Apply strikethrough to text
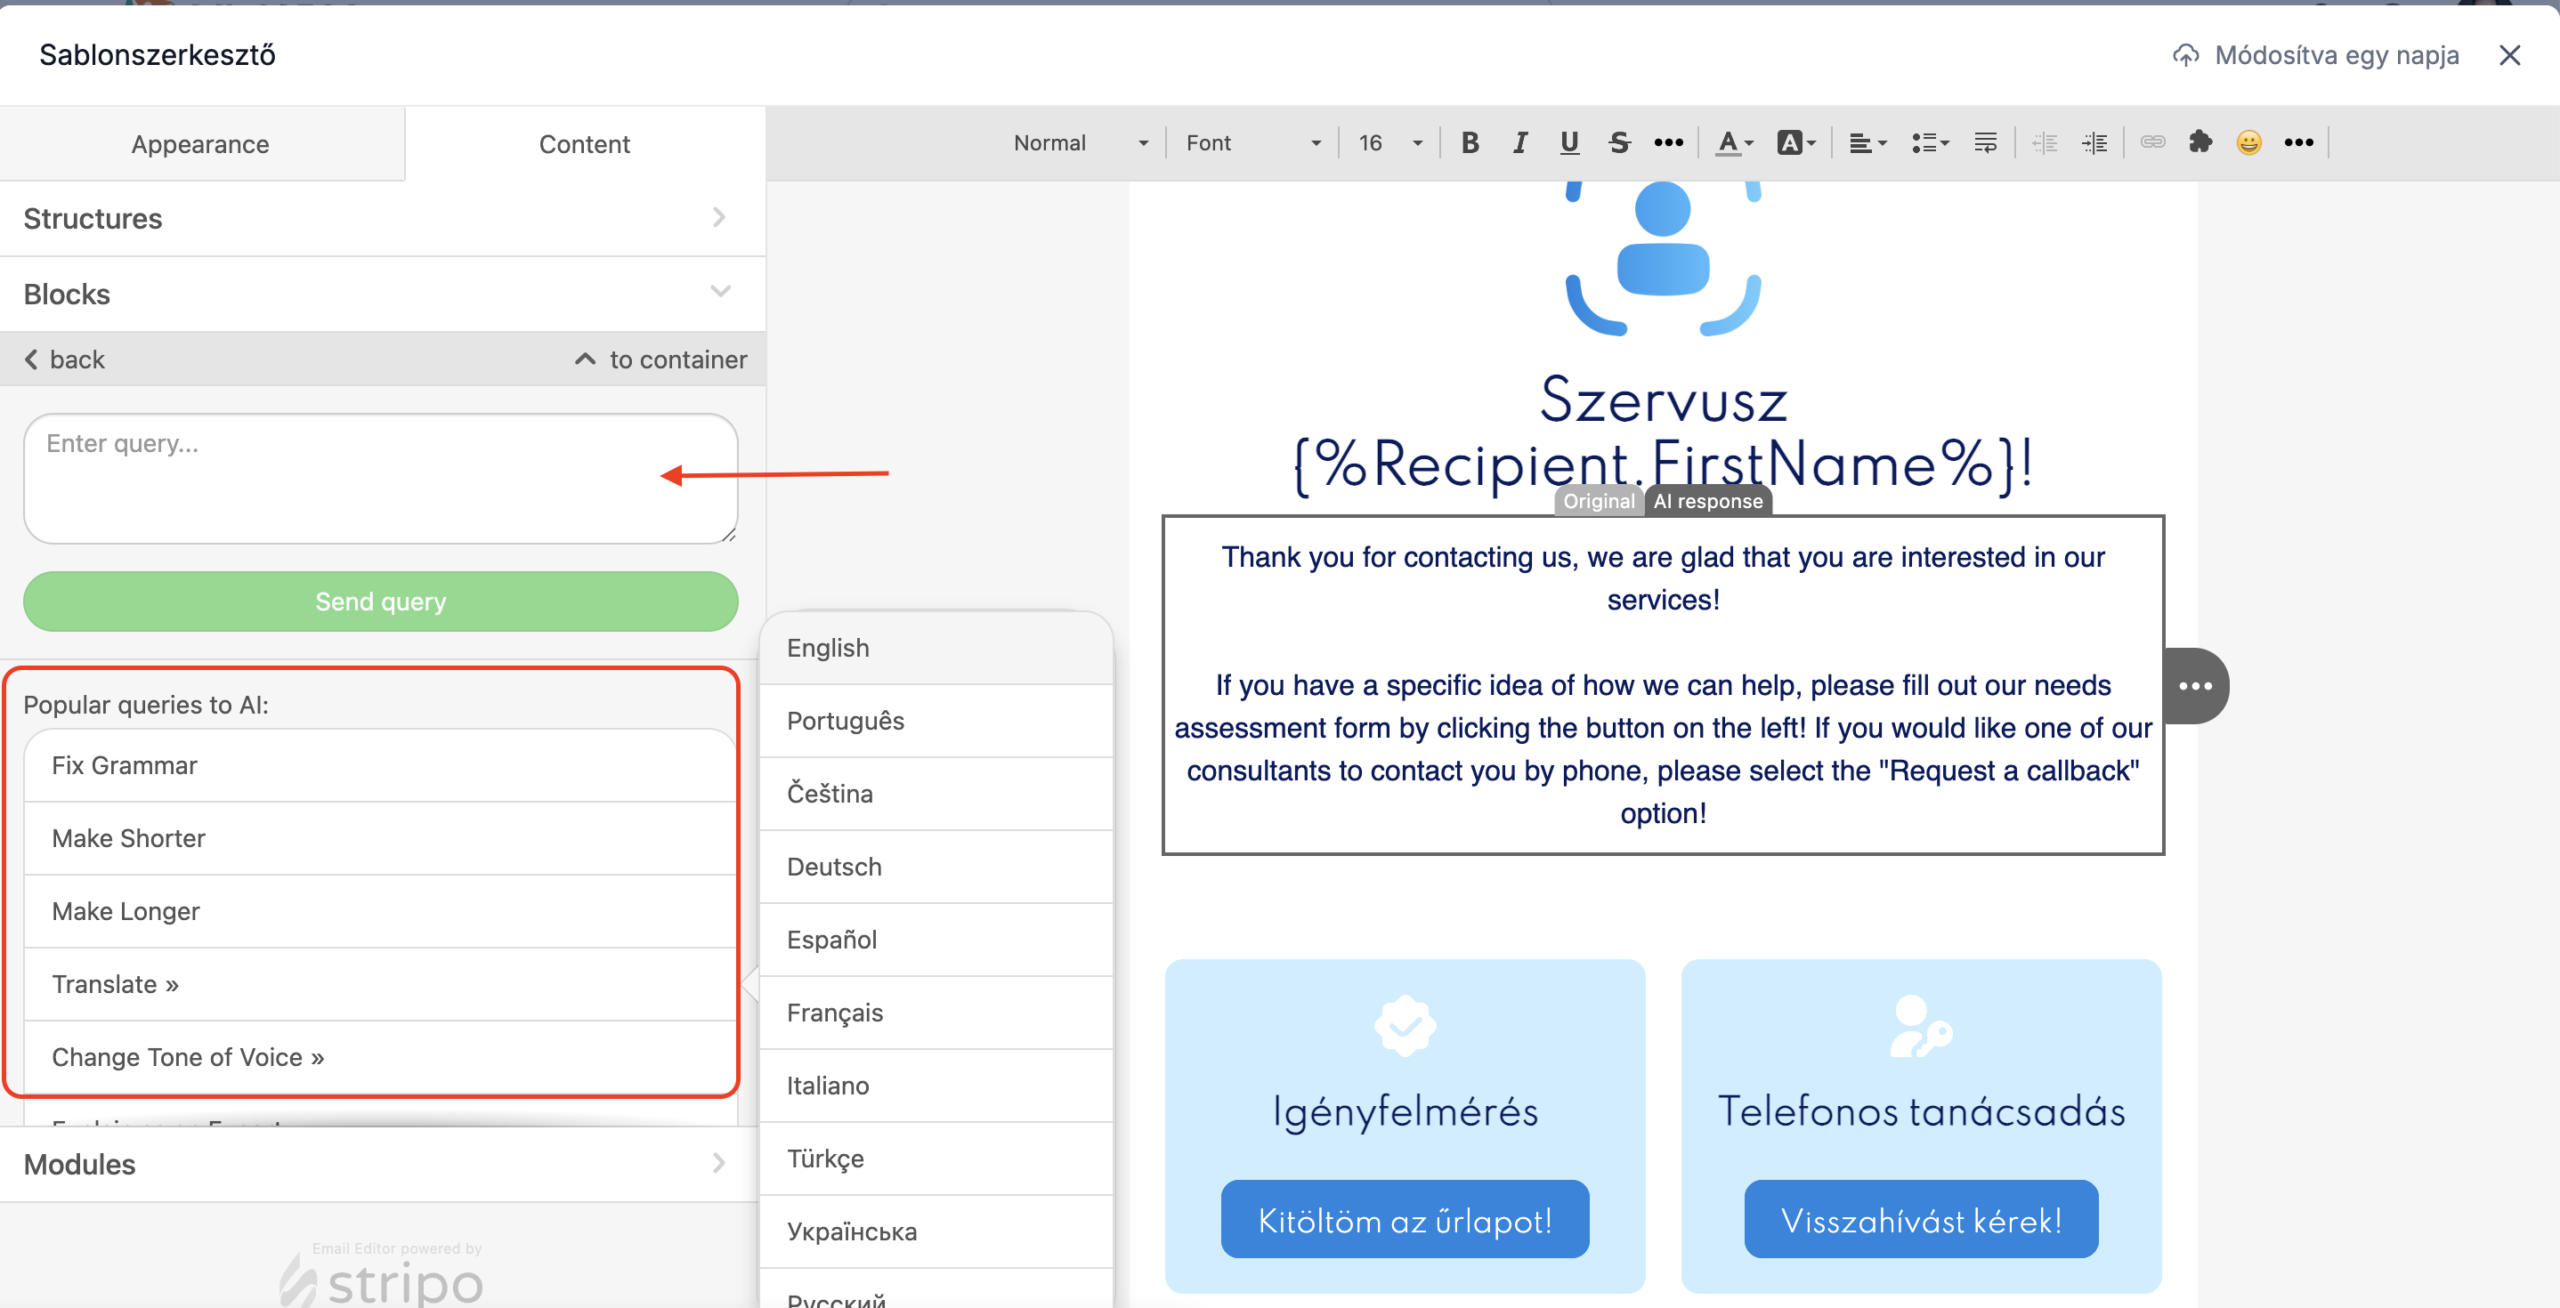This screenshot has height=1308, width=2560. [x=1619, y=143]
